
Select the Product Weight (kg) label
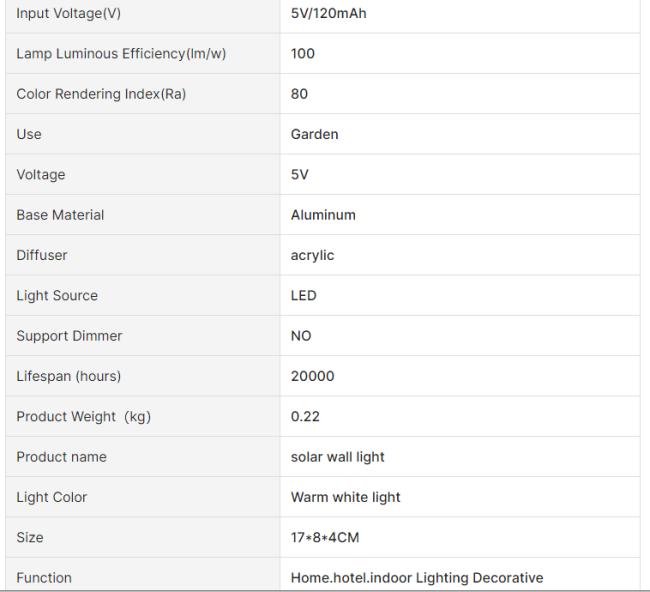83,416
